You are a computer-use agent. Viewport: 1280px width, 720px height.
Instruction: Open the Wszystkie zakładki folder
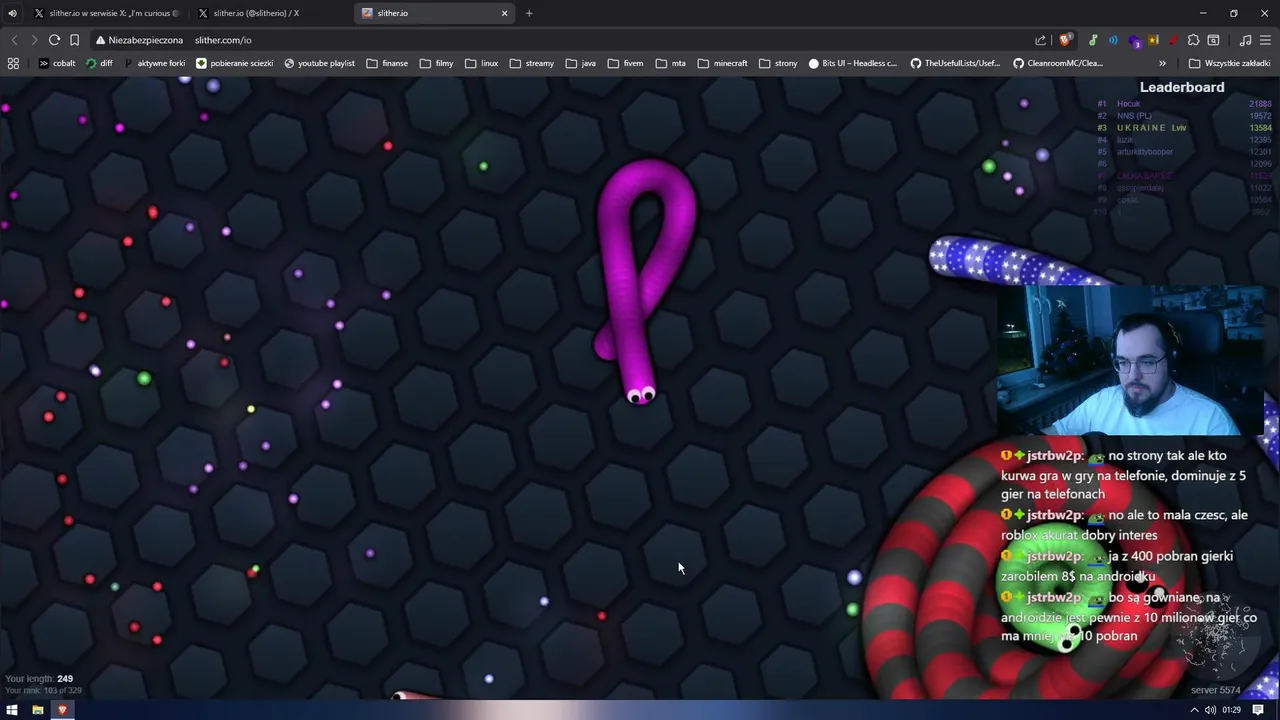click(1229, 63)
